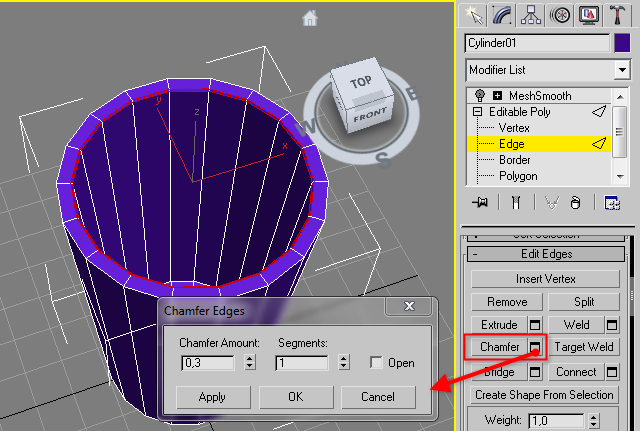Enable the Open checkbox
Image resolution: width=640 pixels, height=431 pixels.
tap(376, 362)
